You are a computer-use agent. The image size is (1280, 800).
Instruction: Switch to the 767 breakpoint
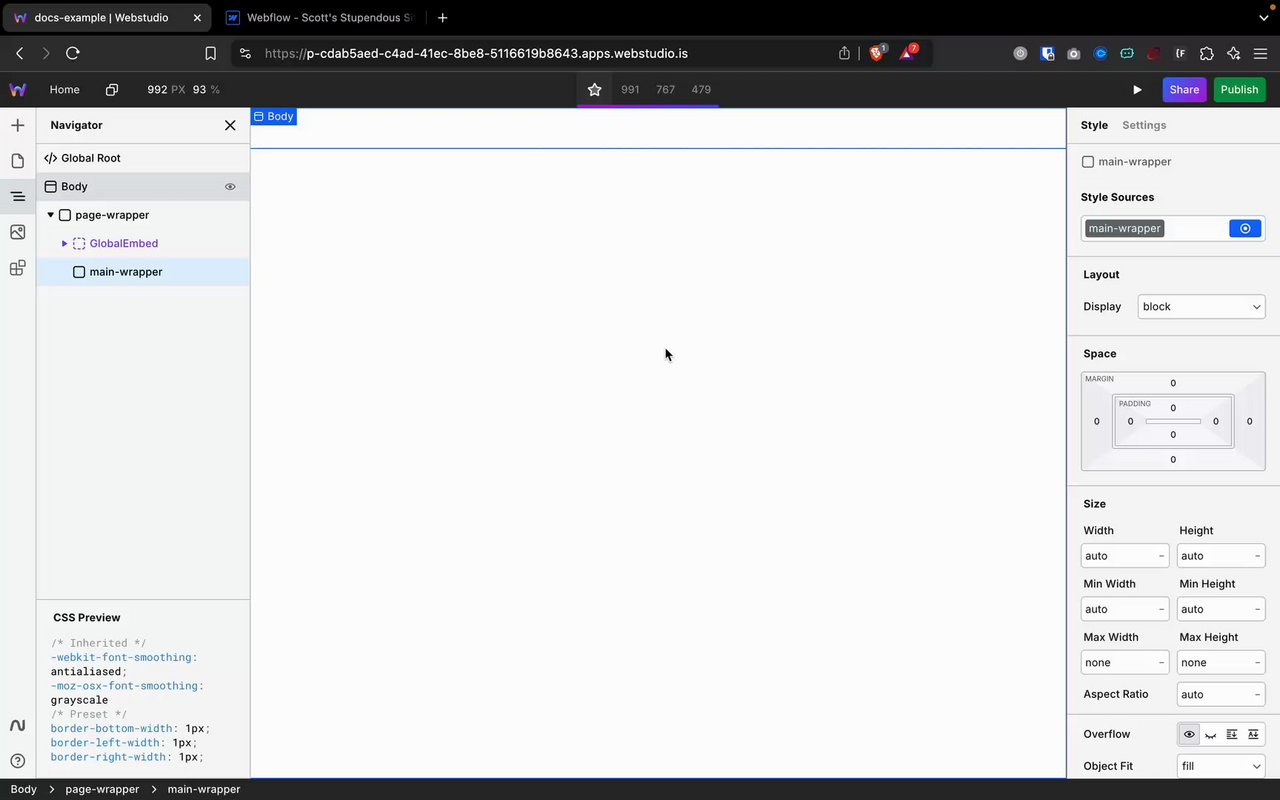click(x=666, y=90)
